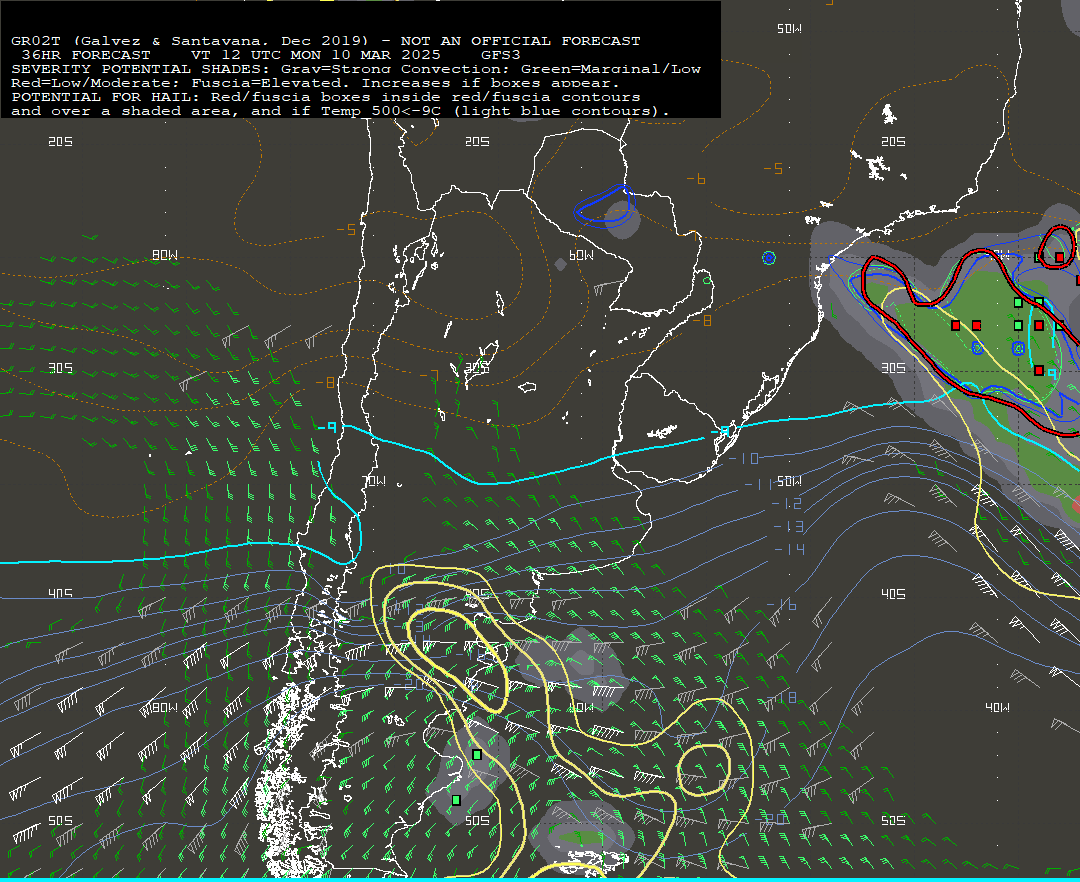The image size is (1080, 882).
Task: Click the GR02T title line in header
Action: pyautogui.click(x=326, y=41)
